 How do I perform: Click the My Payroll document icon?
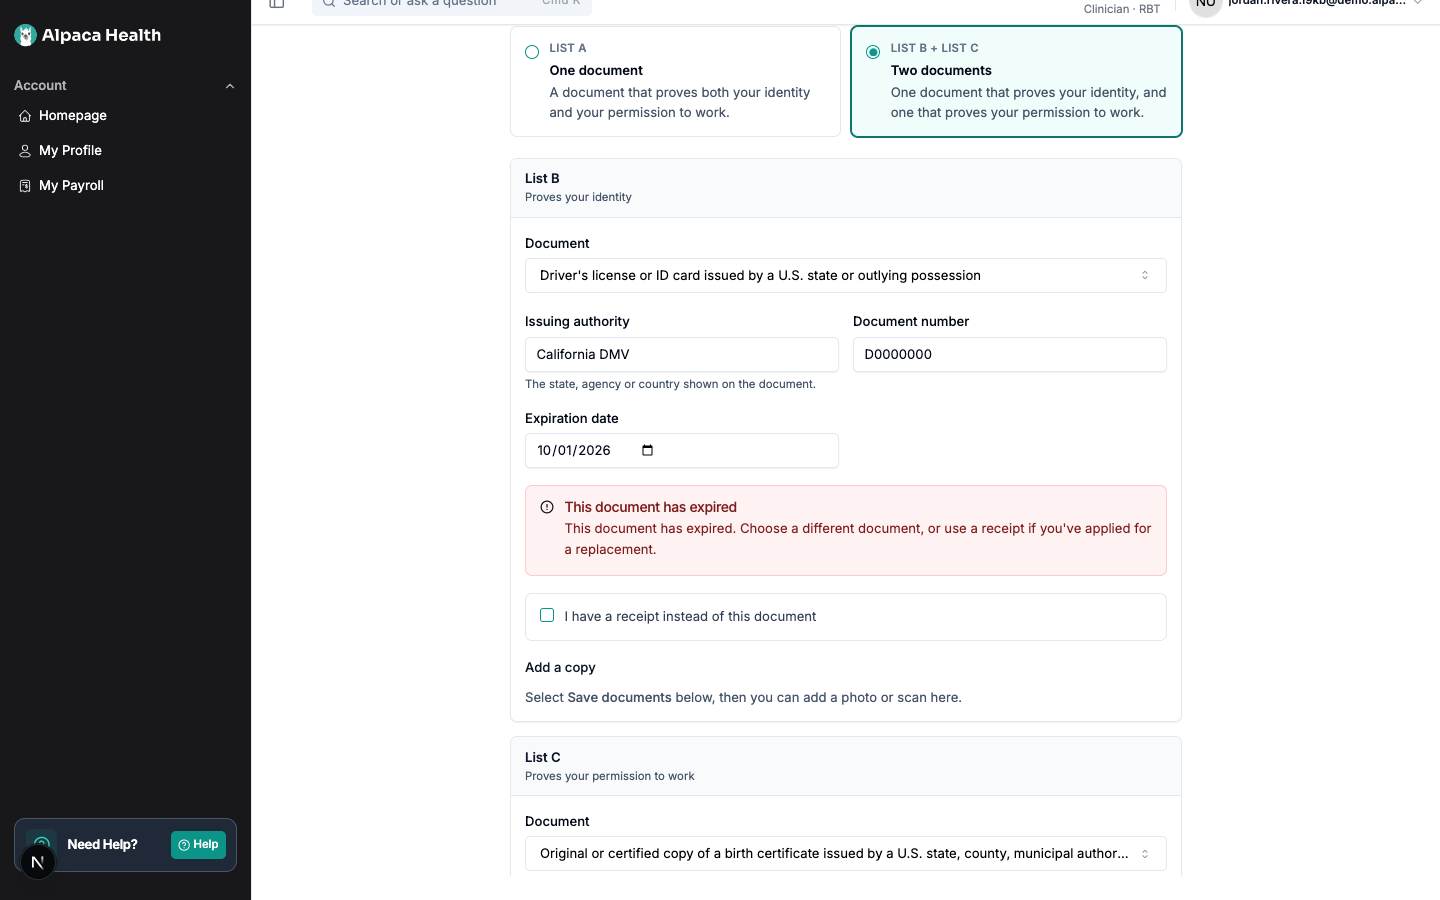click(x=25, y=186)
